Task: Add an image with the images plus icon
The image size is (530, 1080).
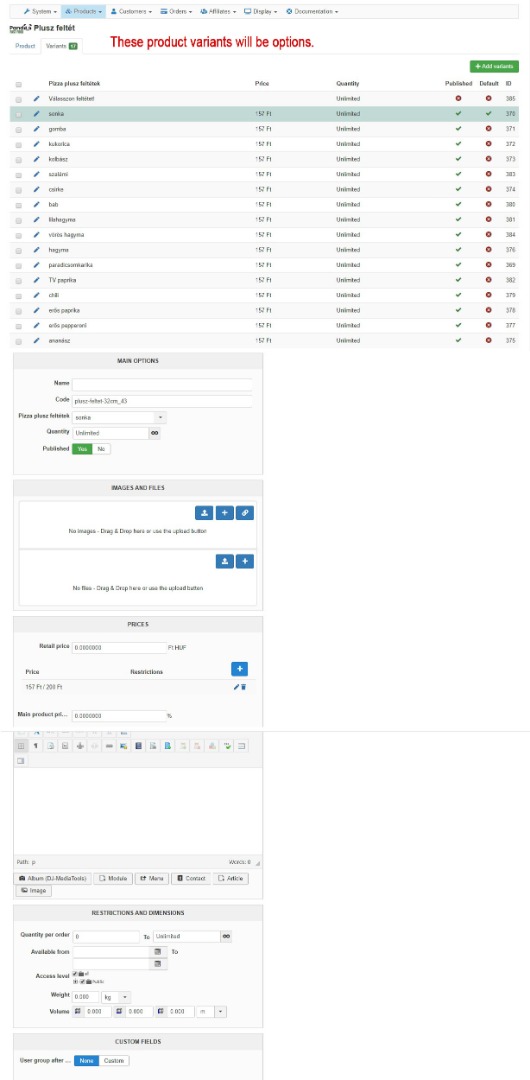Action: [224, 513]
